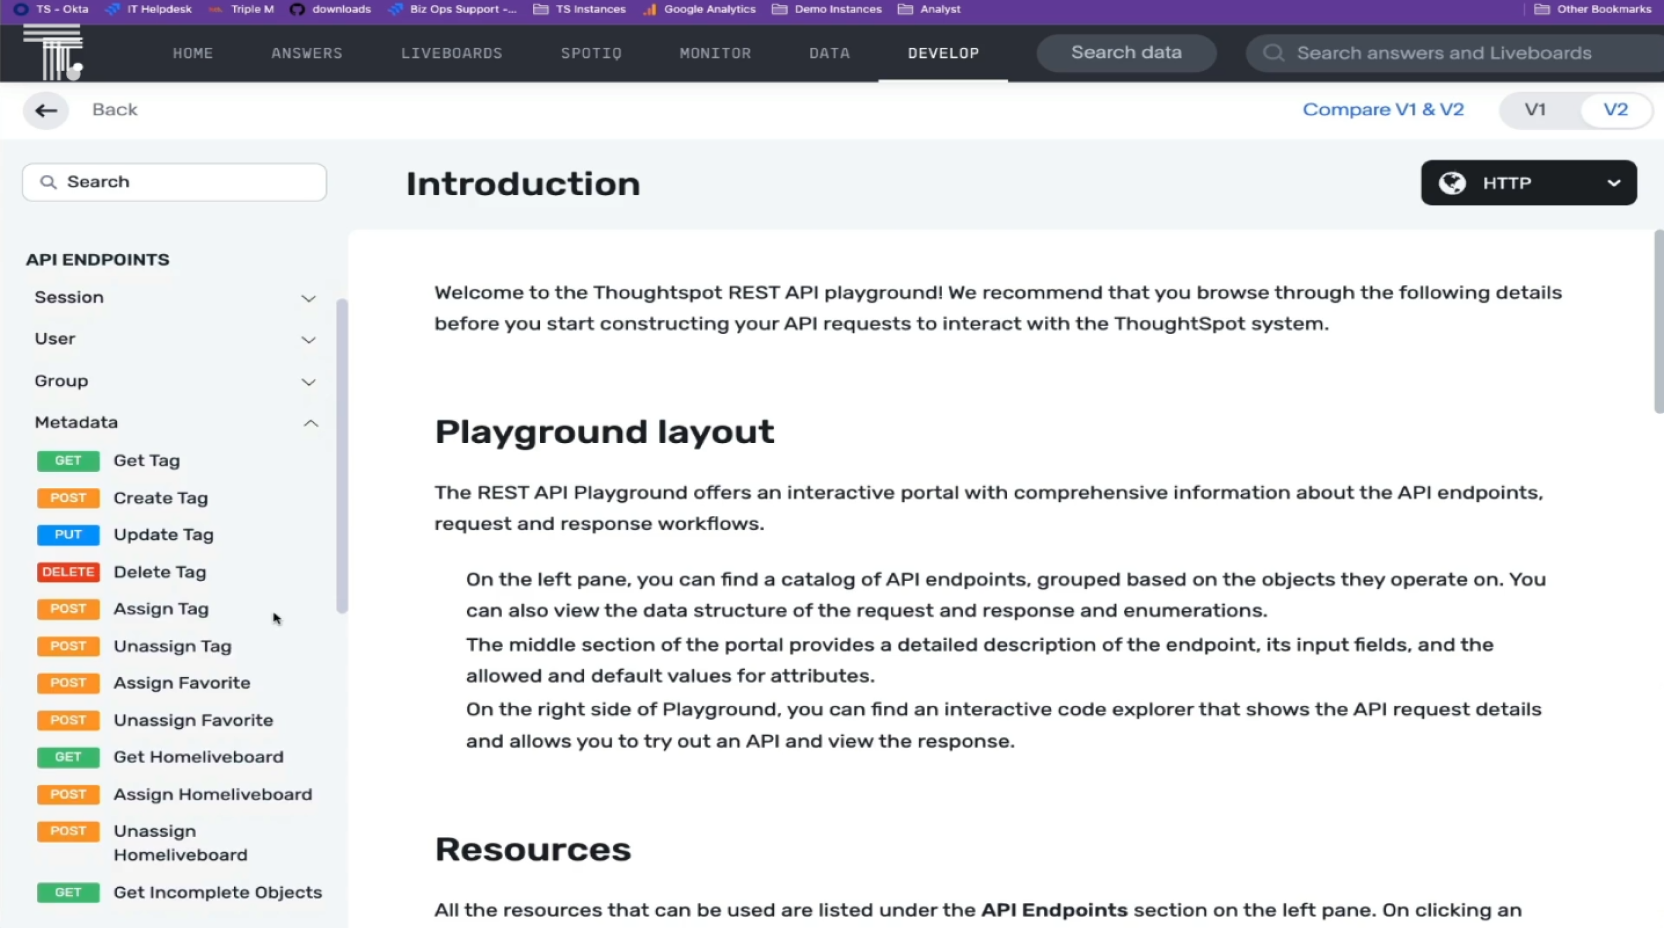Click the Compare V1 & V2 link
The height and width of the screenshot is (928, 1664).
tap(1383, 110)
